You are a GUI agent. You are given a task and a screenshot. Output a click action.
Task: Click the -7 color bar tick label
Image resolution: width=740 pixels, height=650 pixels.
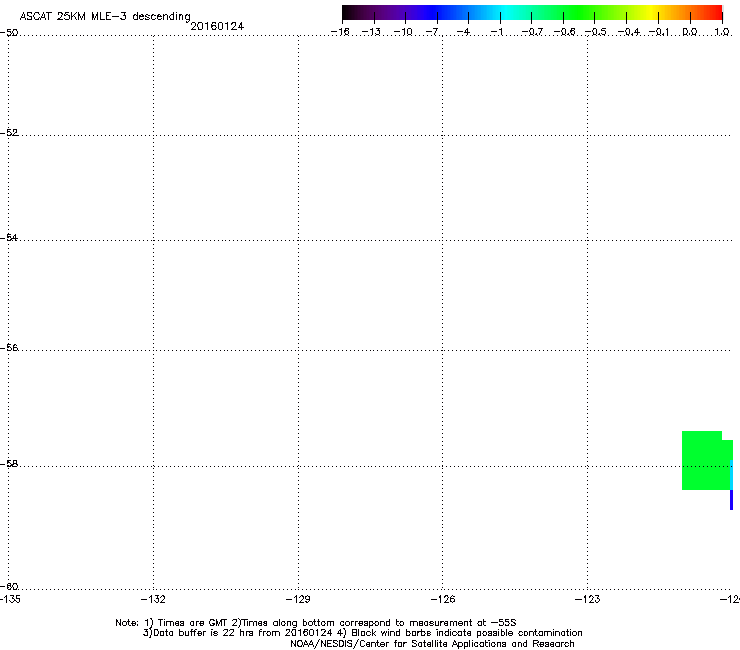point(433,32)
